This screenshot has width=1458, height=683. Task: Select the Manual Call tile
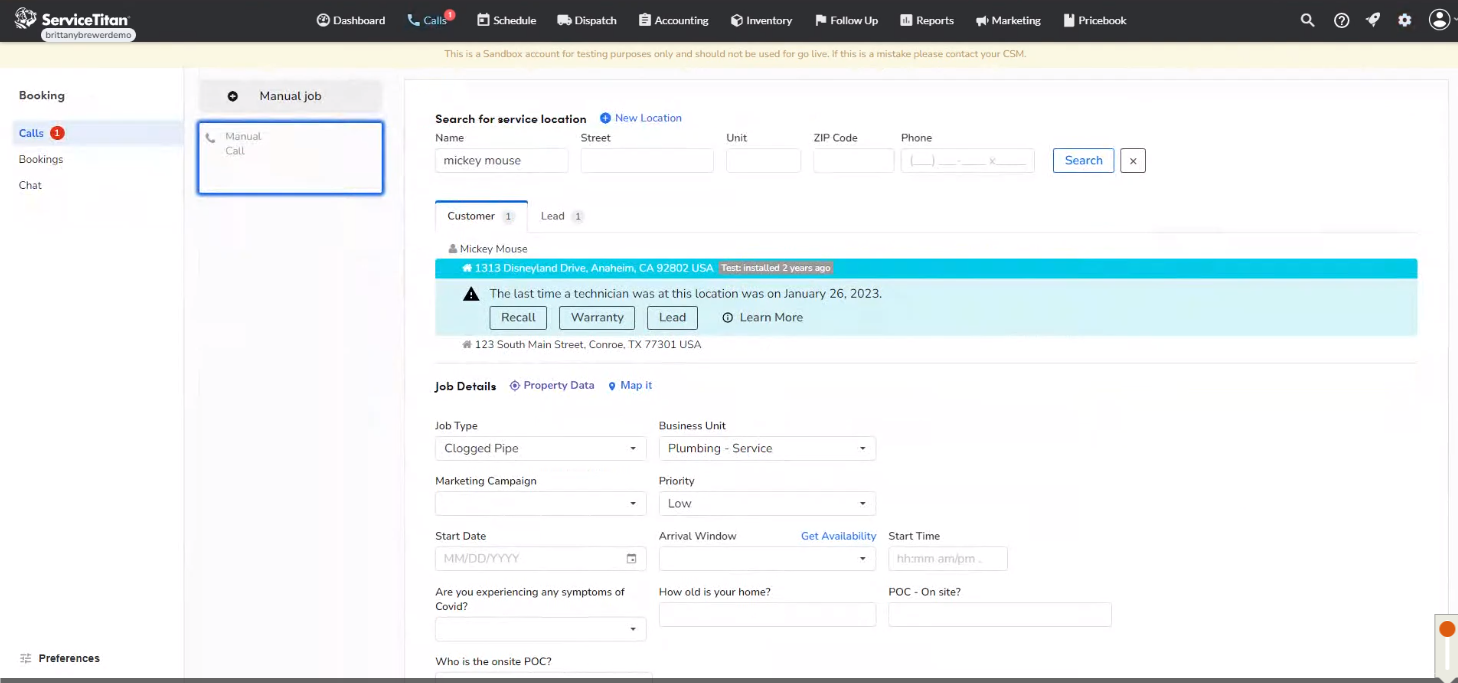290,157
